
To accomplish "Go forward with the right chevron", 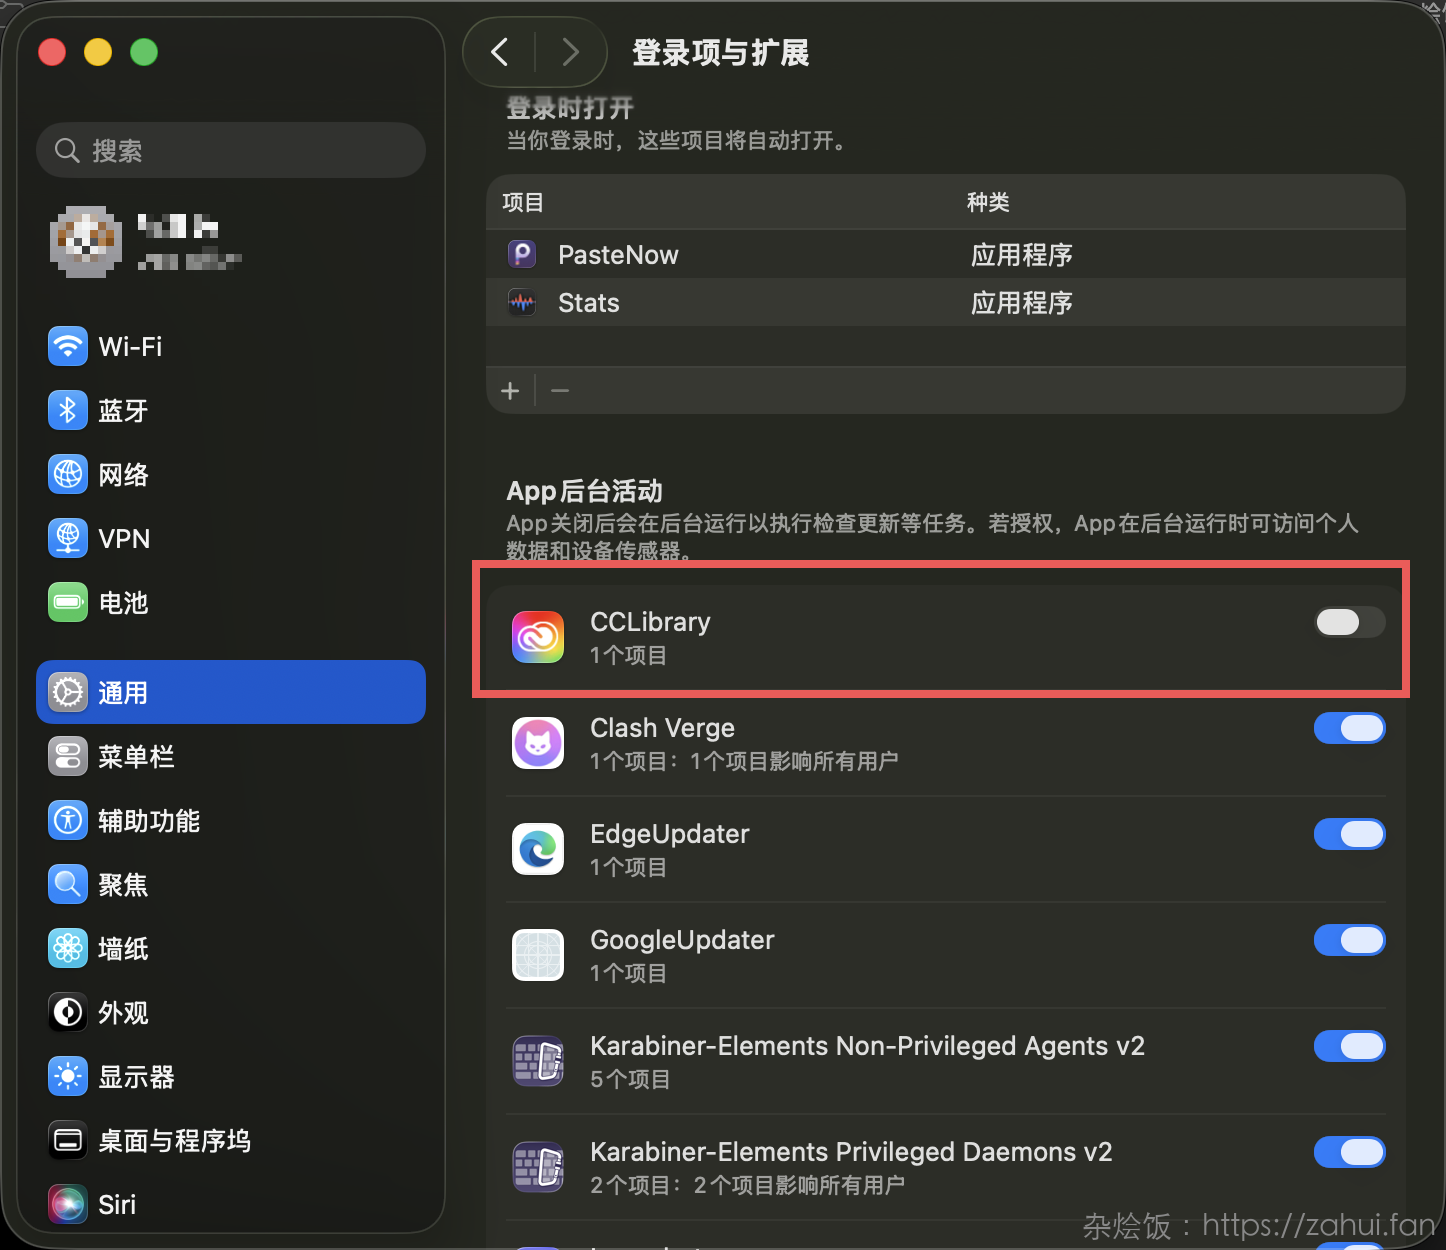I will coord(570,51).
